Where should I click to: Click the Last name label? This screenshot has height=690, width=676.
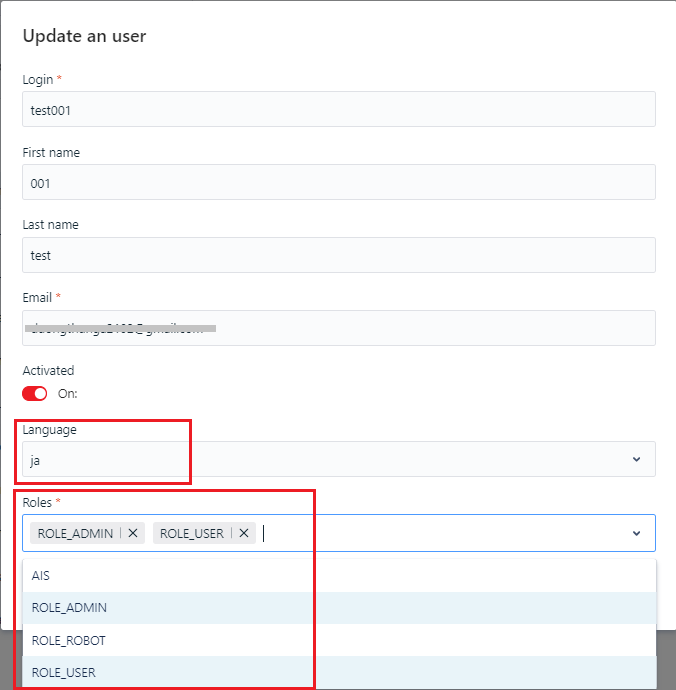coord(51,225)
